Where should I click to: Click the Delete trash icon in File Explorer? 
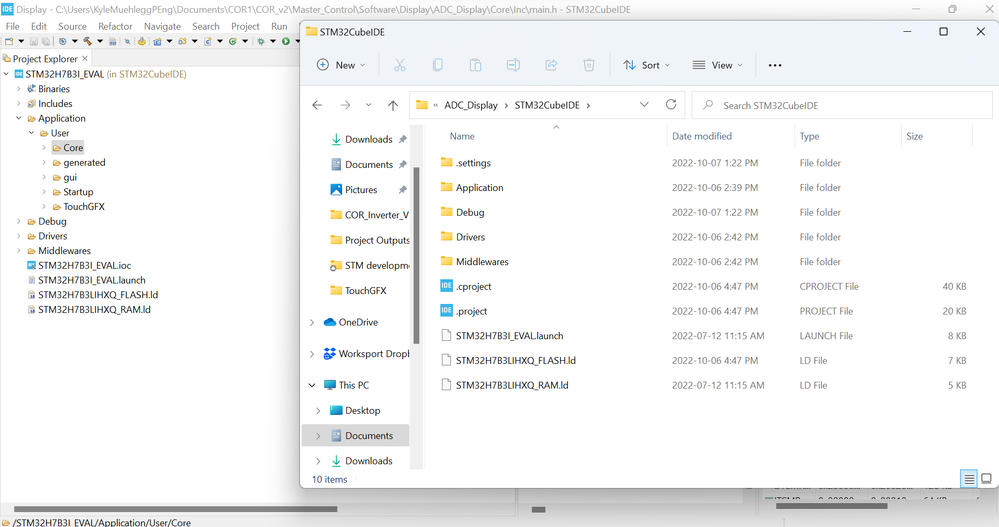(x=589, y=65)
